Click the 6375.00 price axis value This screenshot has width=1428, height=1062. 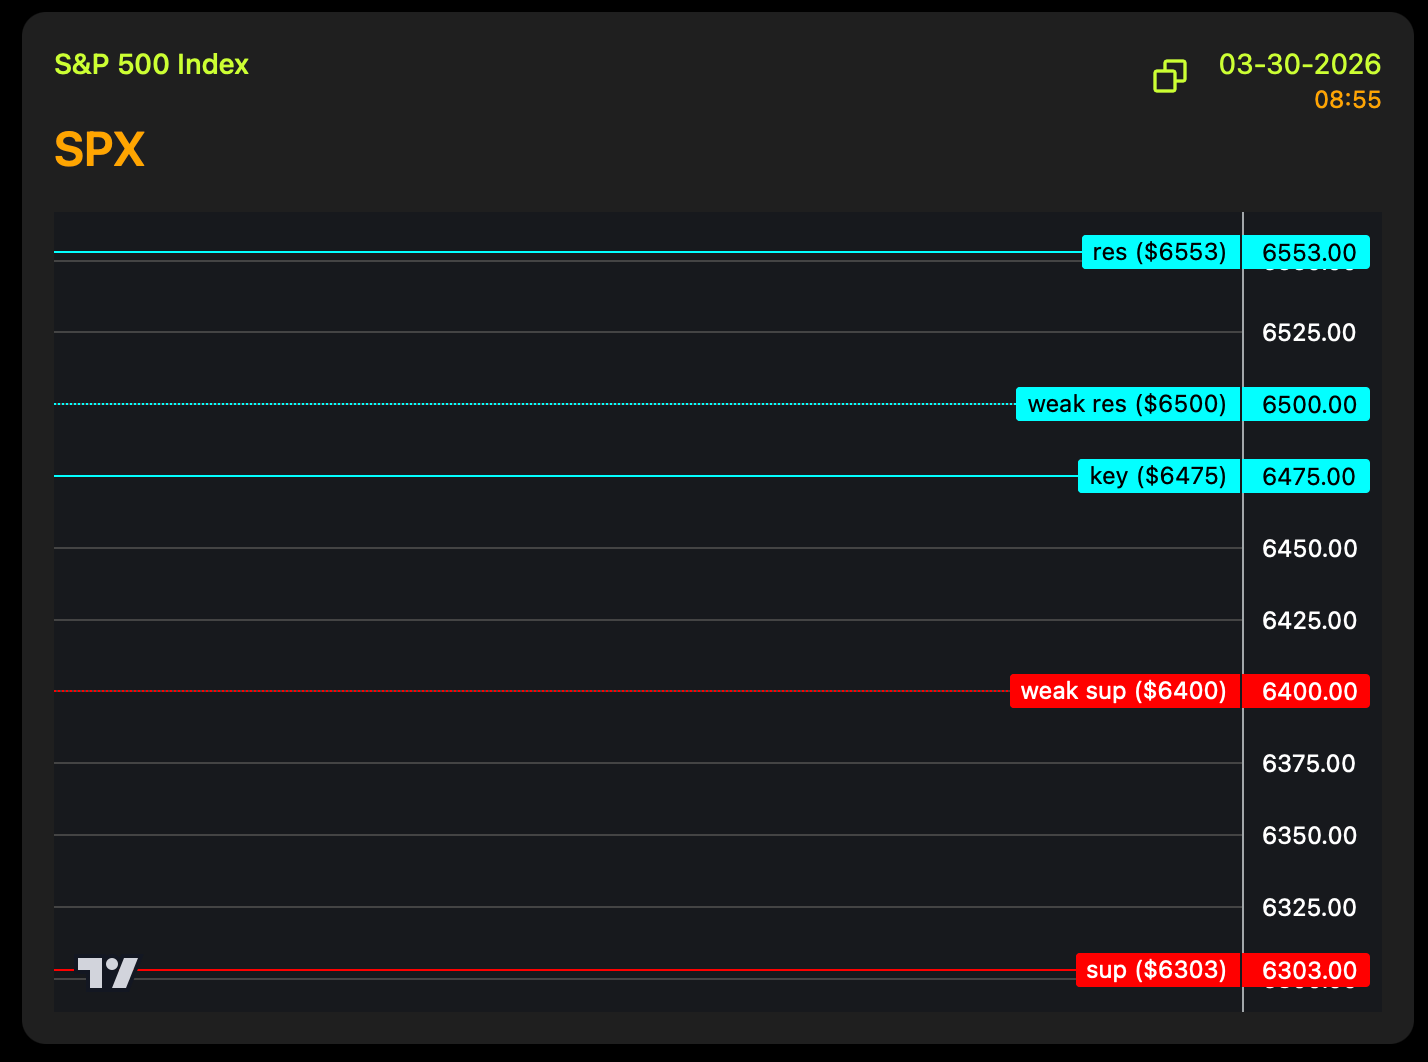pyautogui.click(x=1308, y=764)
